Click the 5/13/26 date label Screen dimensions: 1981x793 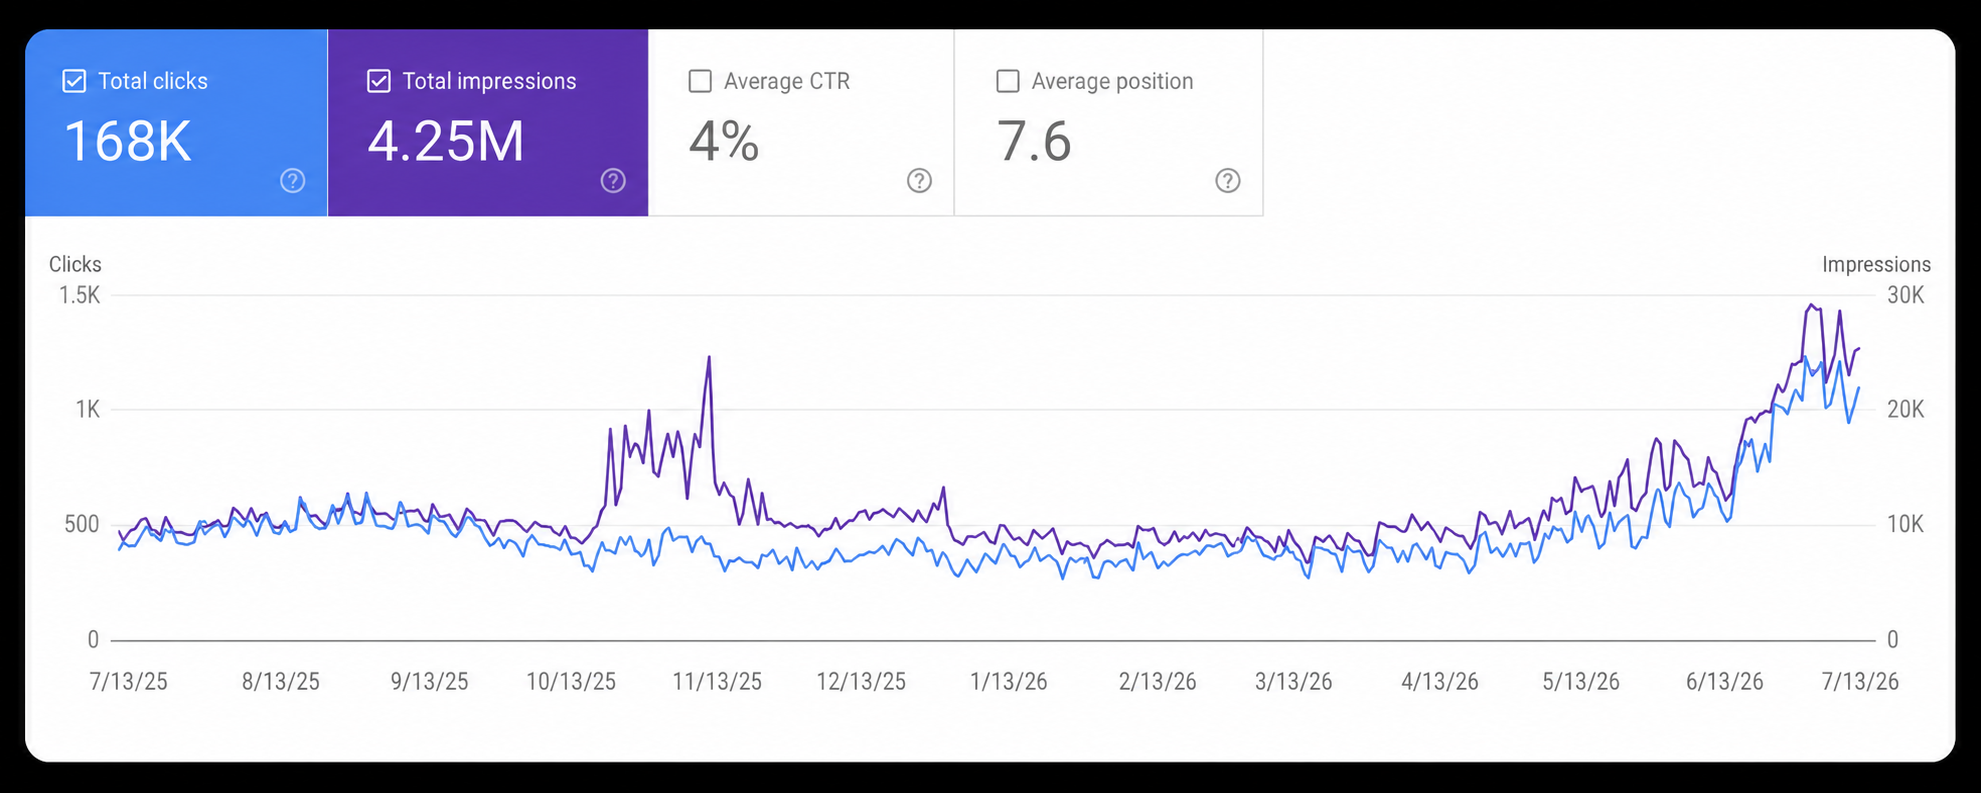[1581, 682]
